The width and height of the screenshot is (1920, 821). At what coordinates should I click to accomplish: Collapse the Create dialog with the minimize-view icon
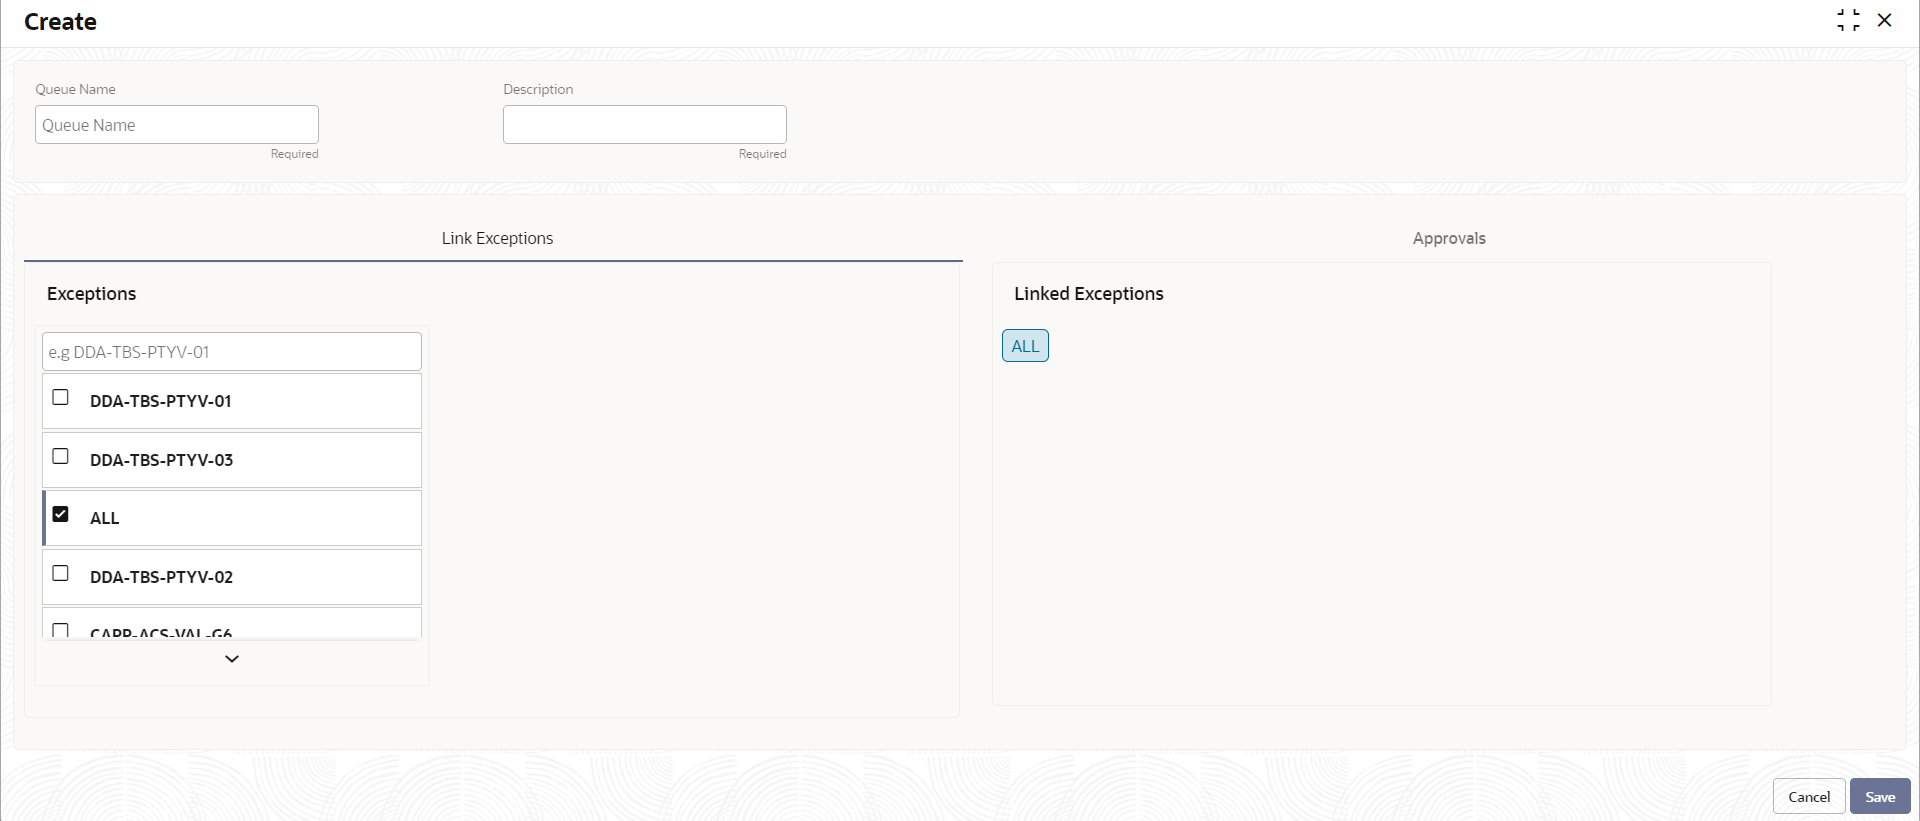coord(1848,21)
